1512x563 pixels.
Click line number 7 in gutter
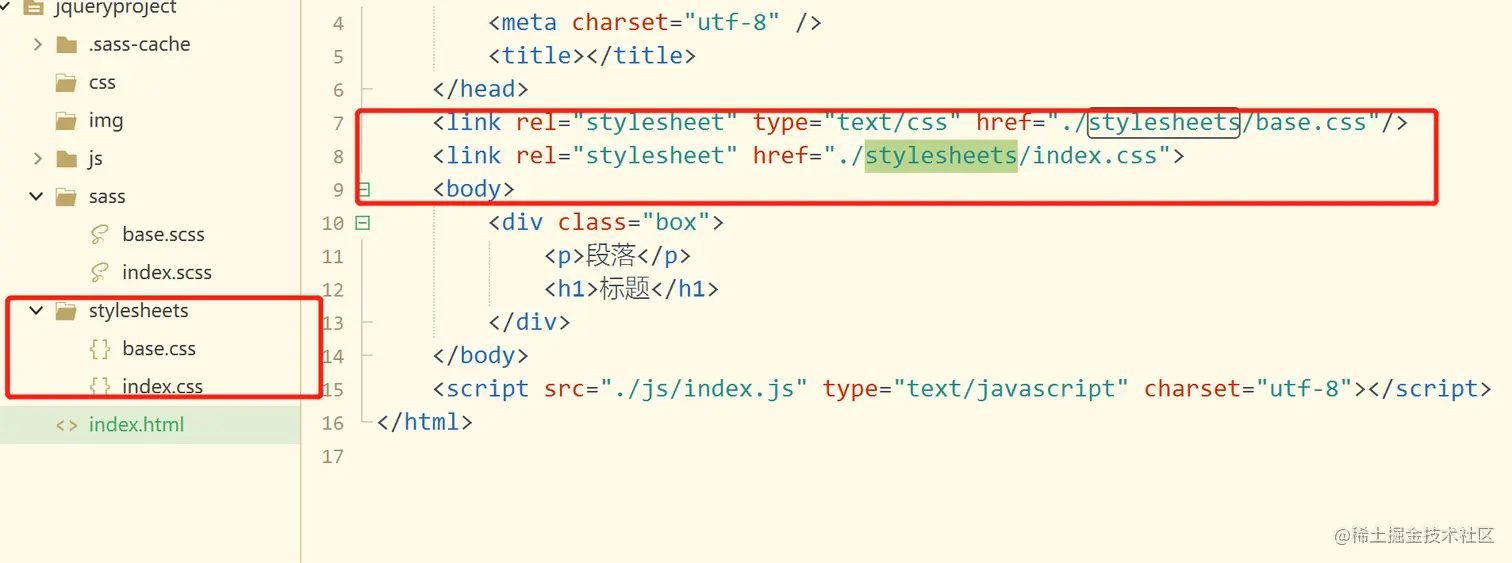pos(337,123)
